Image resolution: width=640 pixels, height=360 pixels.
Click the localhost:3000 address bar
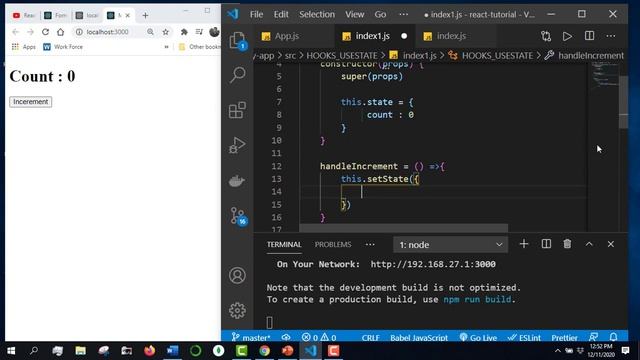[x=108, y=32]
